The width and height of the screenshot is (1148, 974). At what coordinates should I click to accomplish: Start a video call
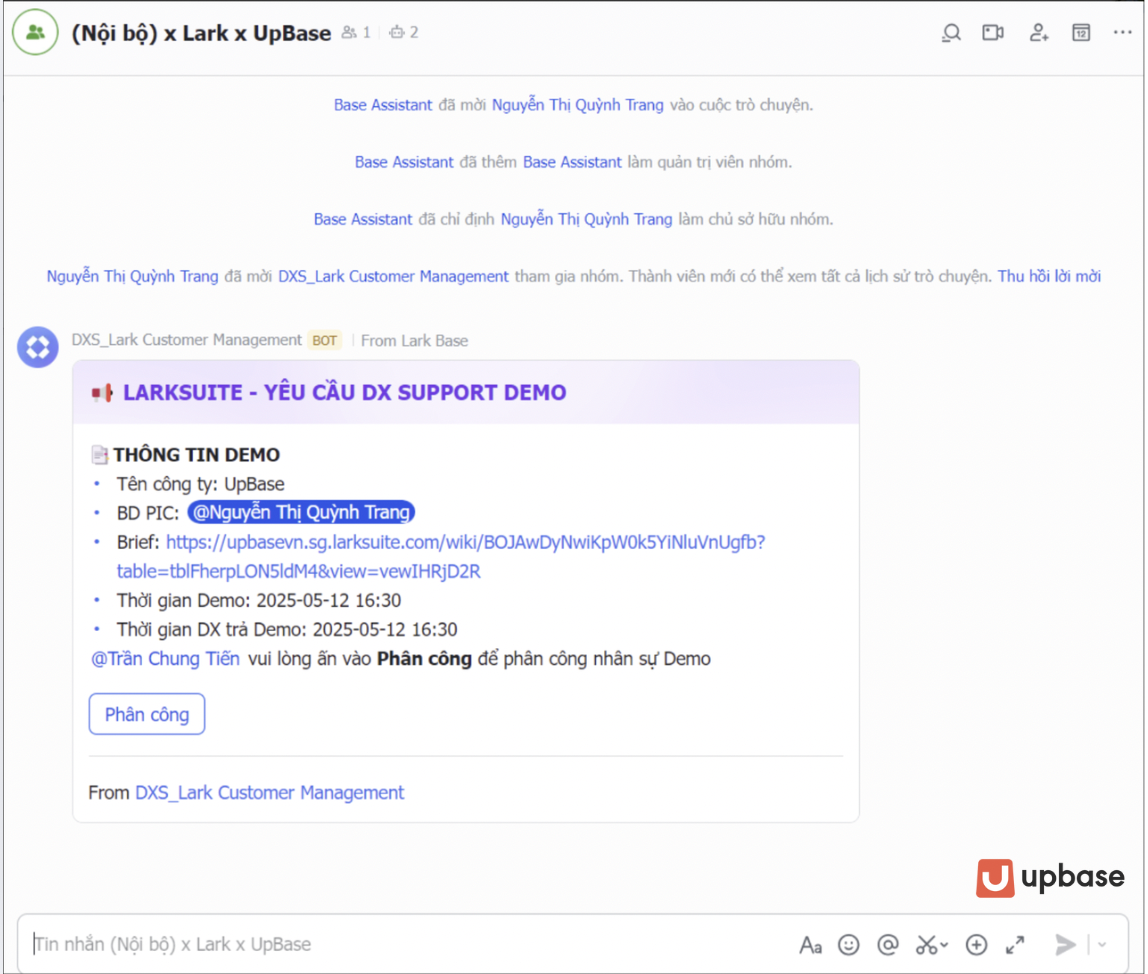coord(993,33)
